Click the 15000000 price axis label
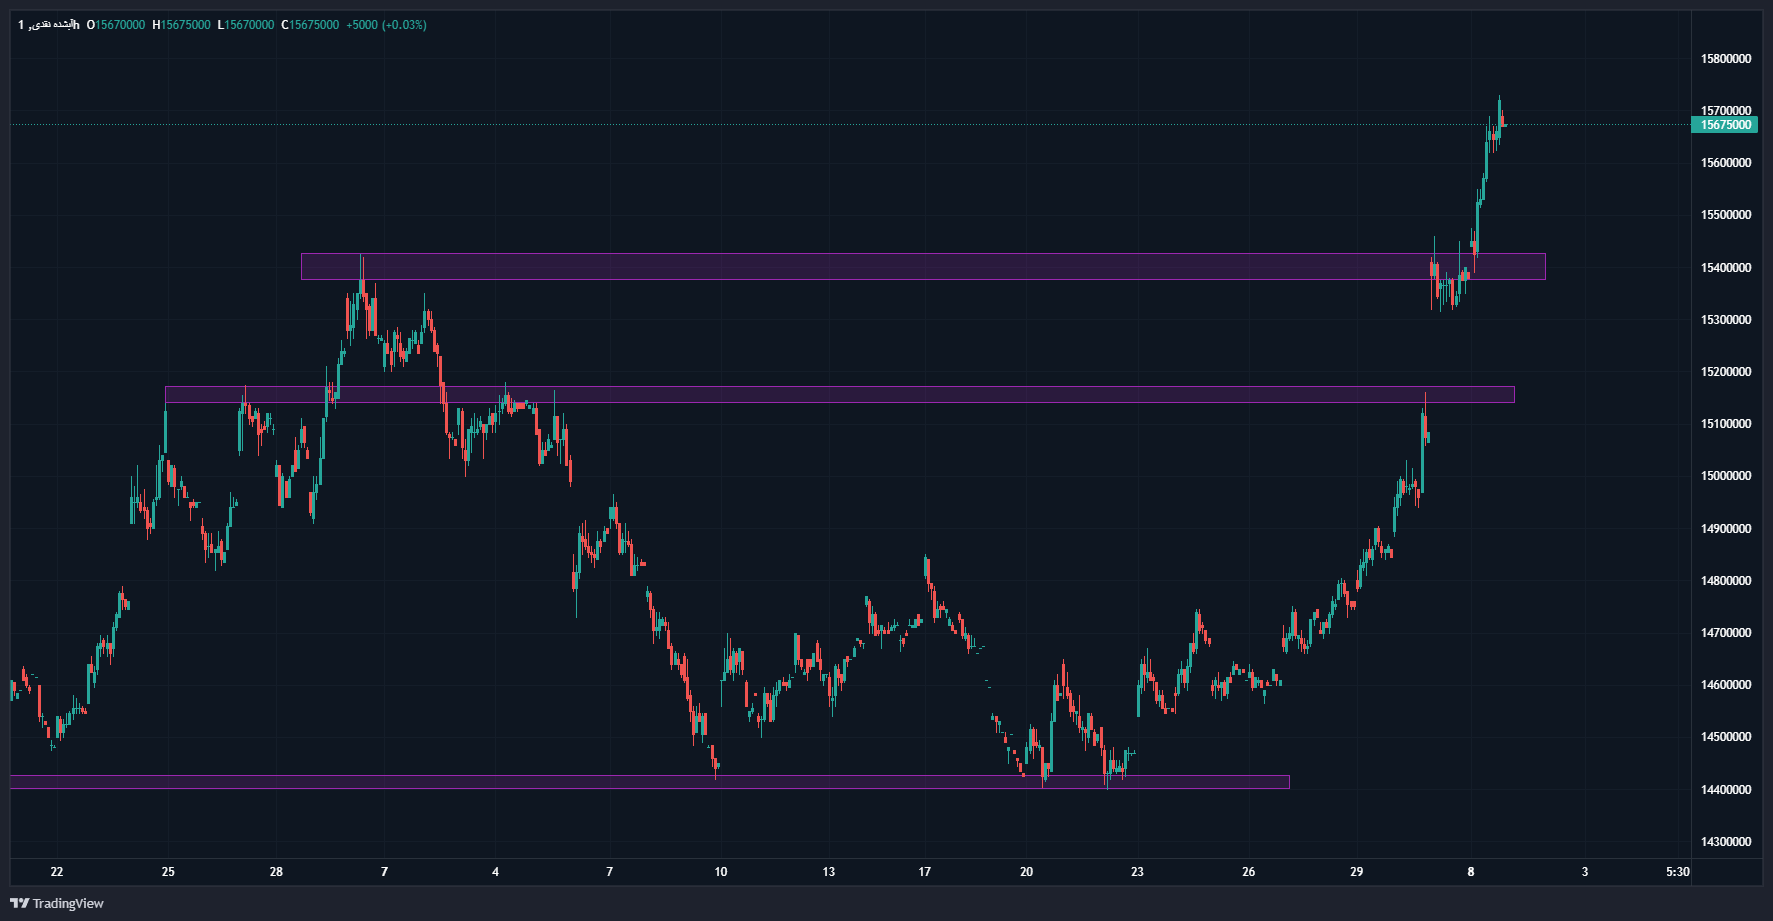 click(x=1726, y=476)
